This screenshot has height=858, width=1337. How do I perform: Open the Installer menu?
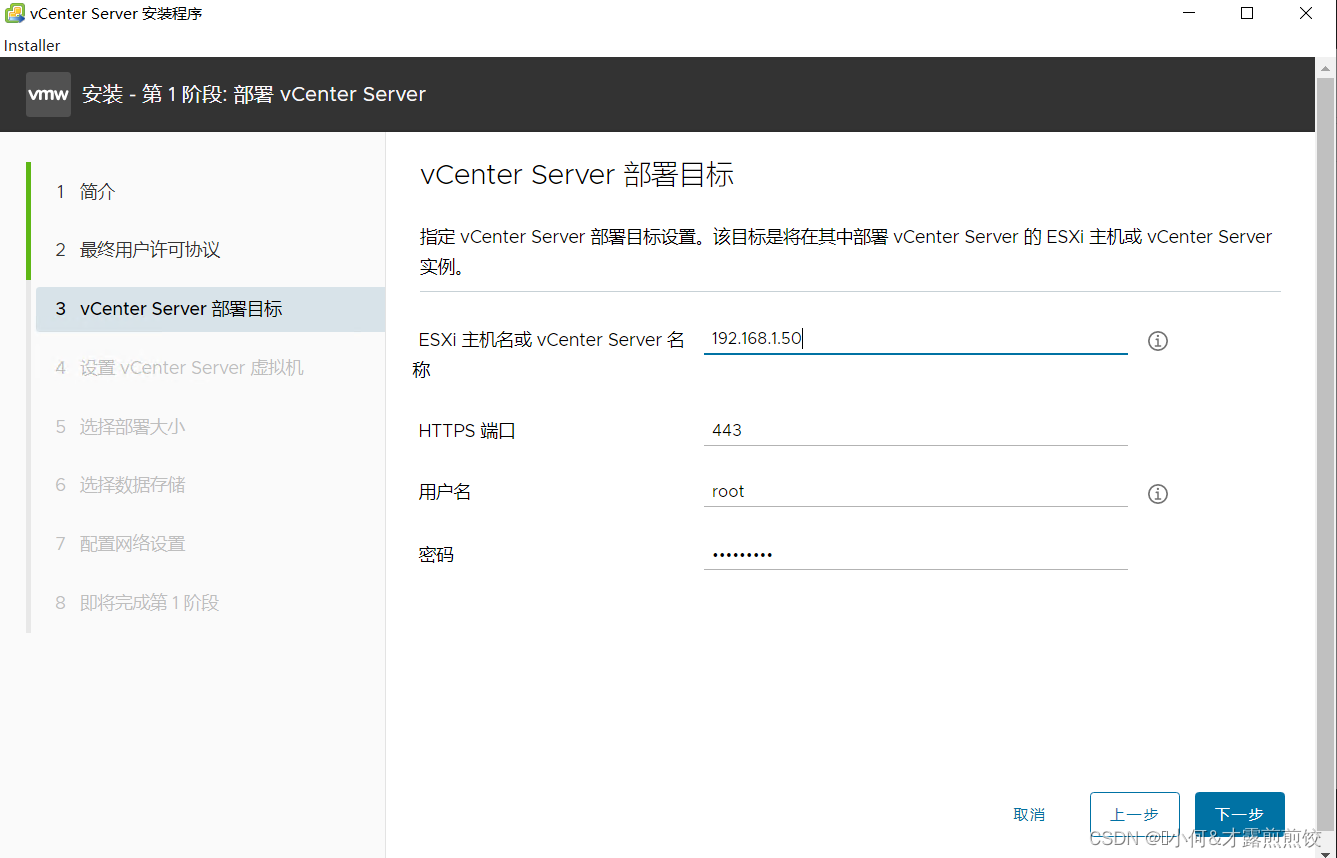click(x=32, y=45)
